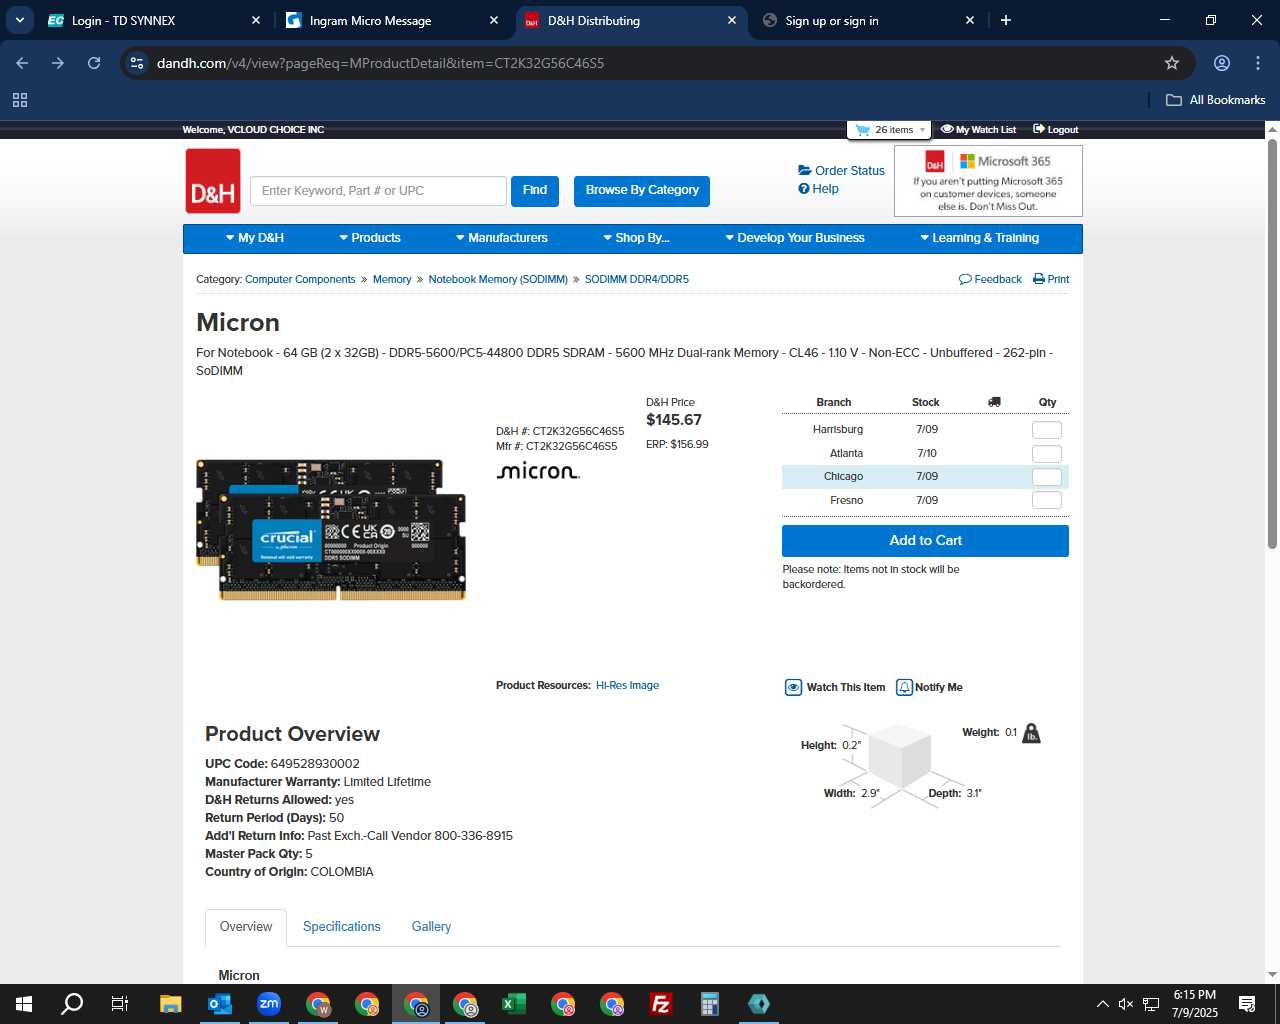Open File Explorer from the taskbar
The image size is (1280, 1024).
click(170, 1004)
